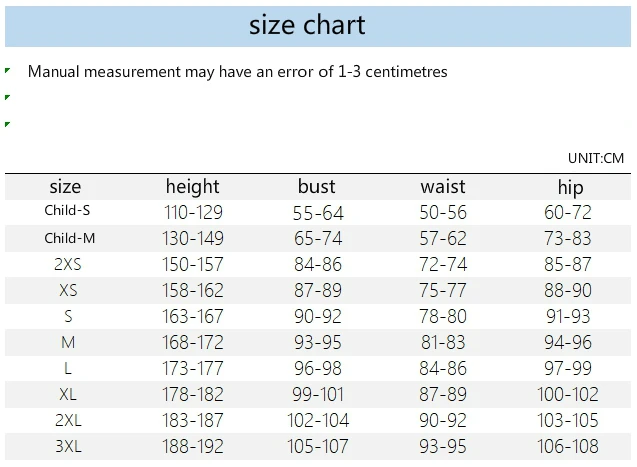
Task: Click the 'hip' column header
Action: [570, 188]
